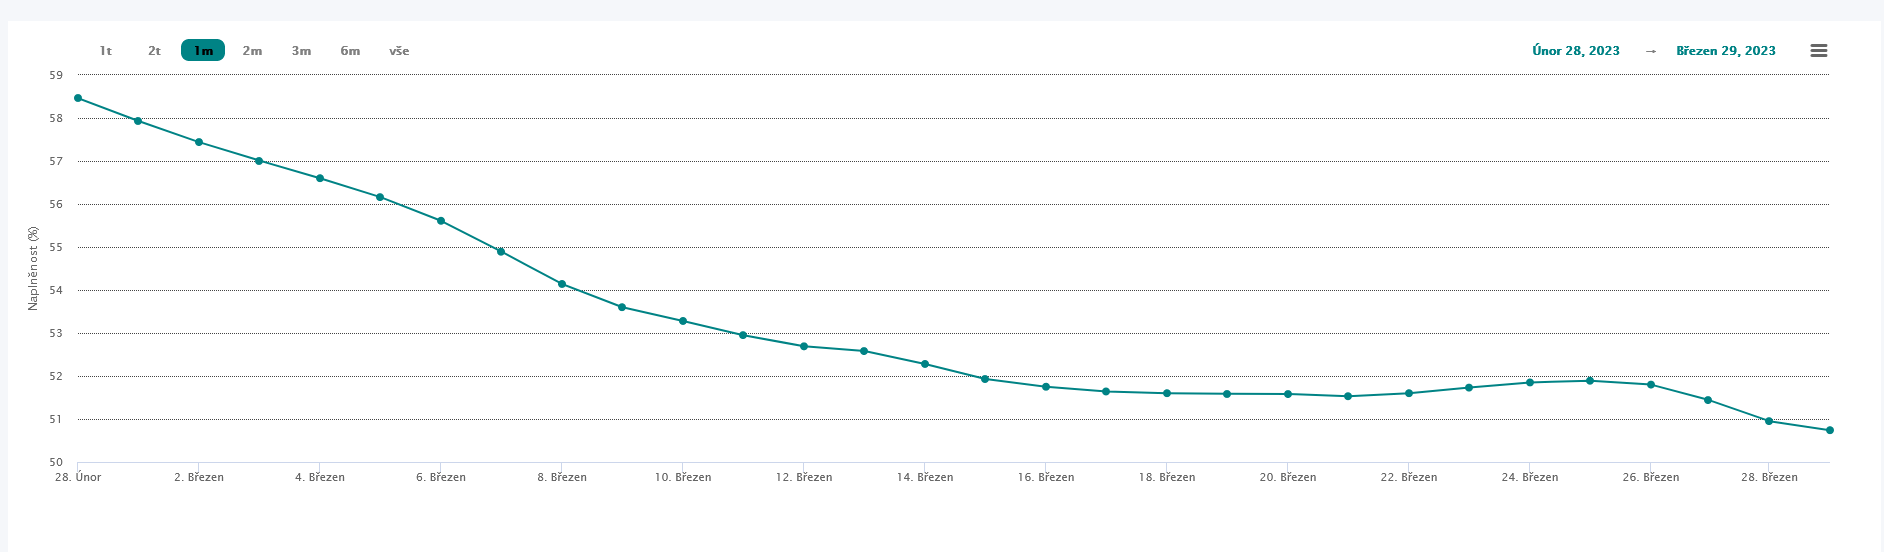
Task: Click the data point at 14. Březen
Action: (x=925, y=364)
